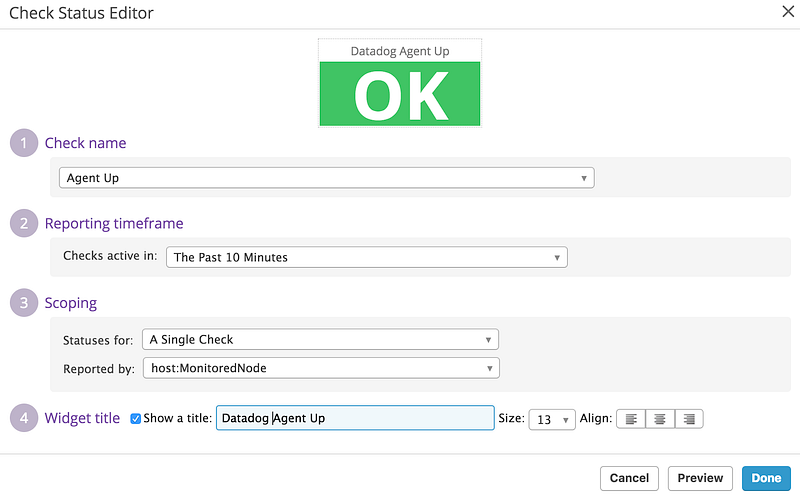Click the step 2 number circle
The image size is (800, 499).
pos(23,223)
